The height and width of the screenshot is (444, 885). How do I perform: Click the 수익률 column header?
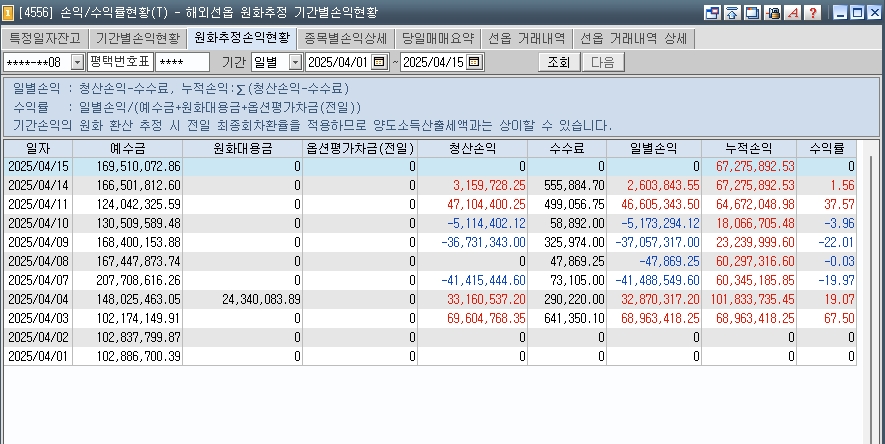[826, 149]
